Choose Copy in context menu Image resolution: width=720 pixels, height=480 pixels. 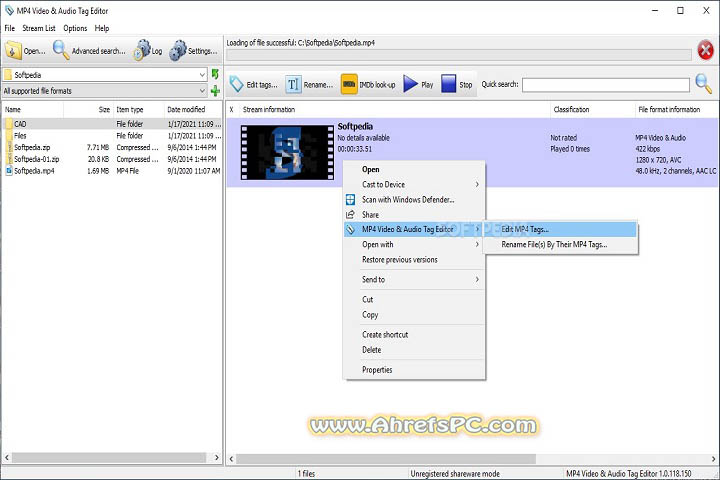[x=370, y=315]
